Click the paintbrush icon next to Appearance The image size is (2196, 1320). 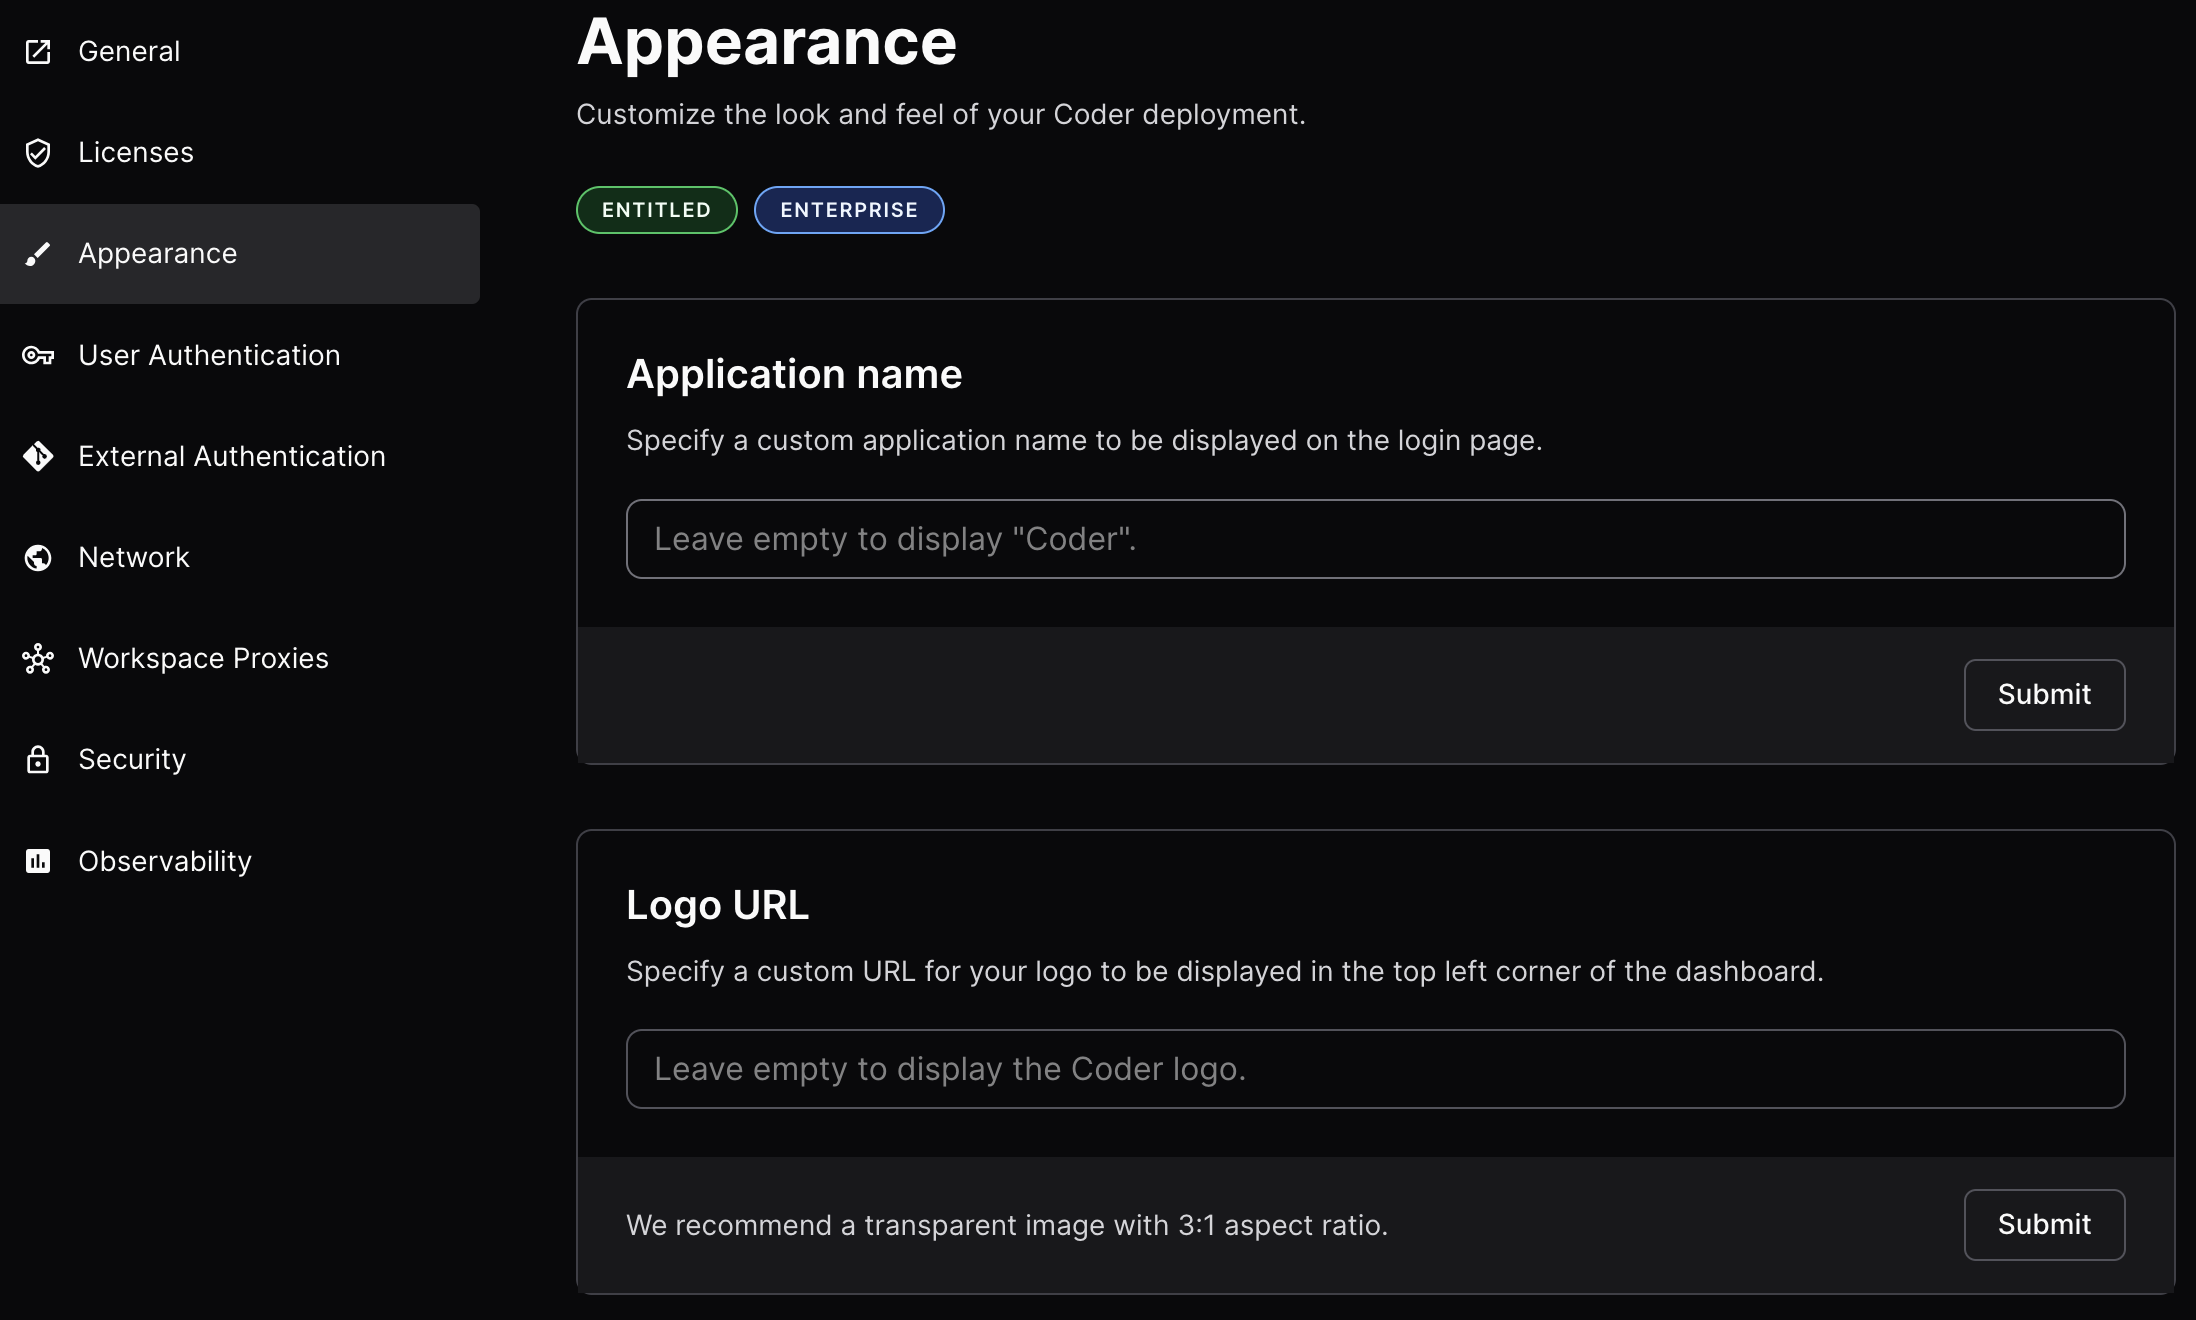tap(38, 253)
